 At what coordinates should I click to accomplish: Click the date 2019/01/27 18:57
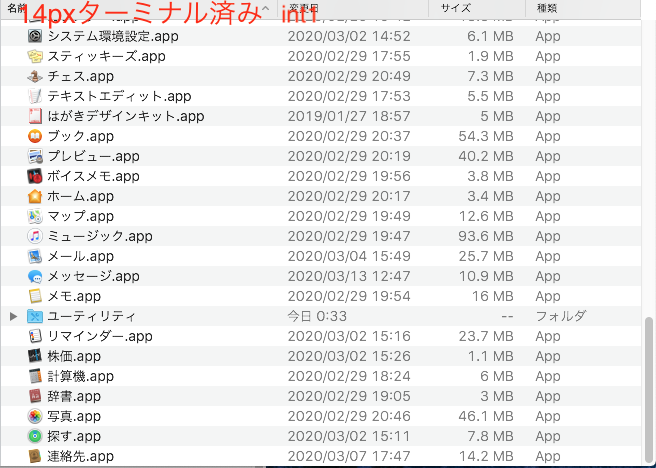[349, 116]
